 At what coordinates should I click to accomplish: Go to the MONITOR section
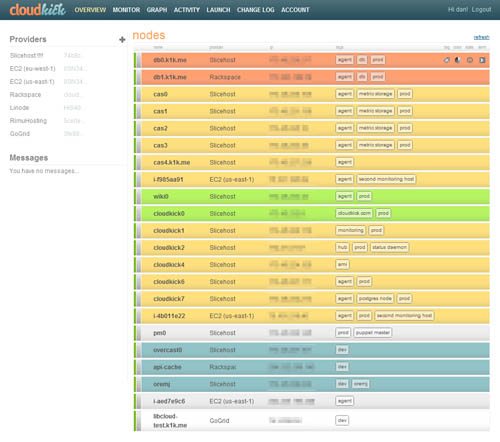(x=126, y=10)
